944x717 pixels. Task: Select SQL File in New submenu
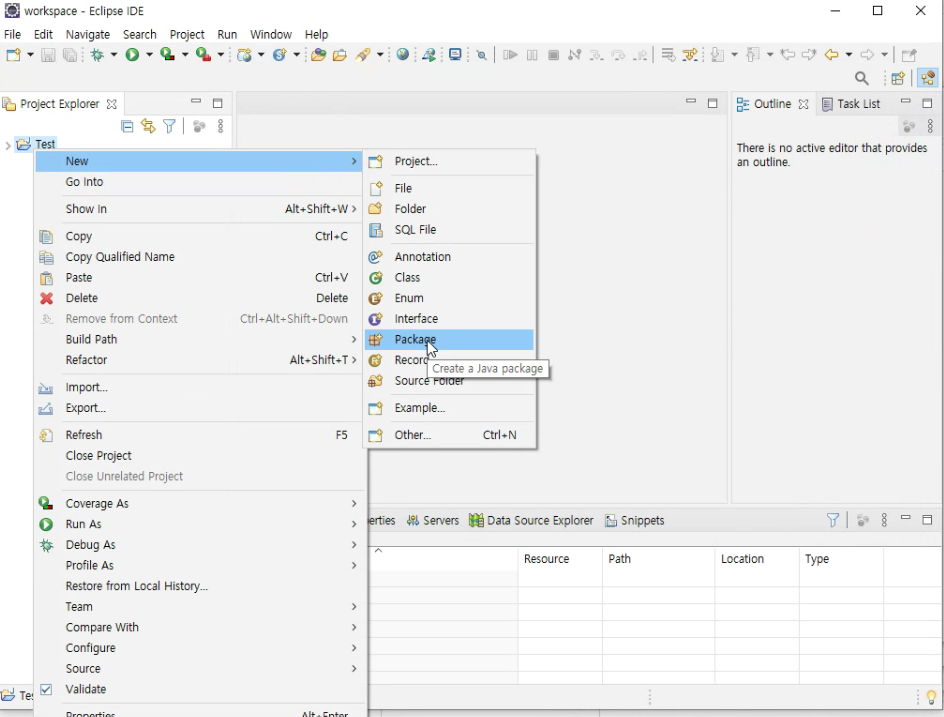(x=449, y=229)
